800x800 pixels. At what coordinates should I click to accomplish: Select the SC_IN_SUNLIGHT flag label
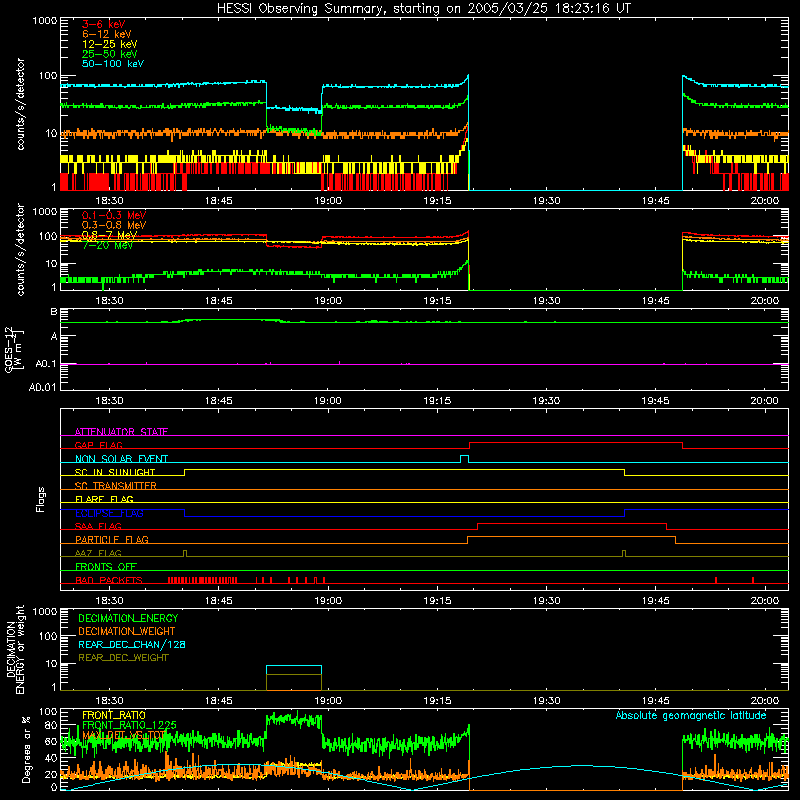point(115,472)
